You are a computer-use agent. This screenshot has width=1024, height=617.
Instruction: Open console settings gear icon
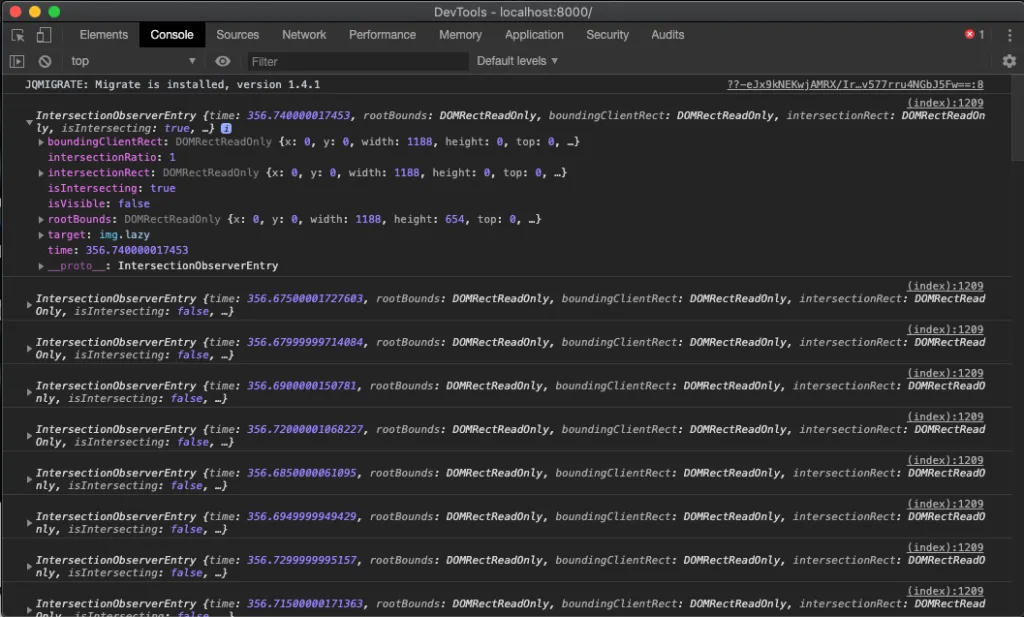(x=1009, y=61)
